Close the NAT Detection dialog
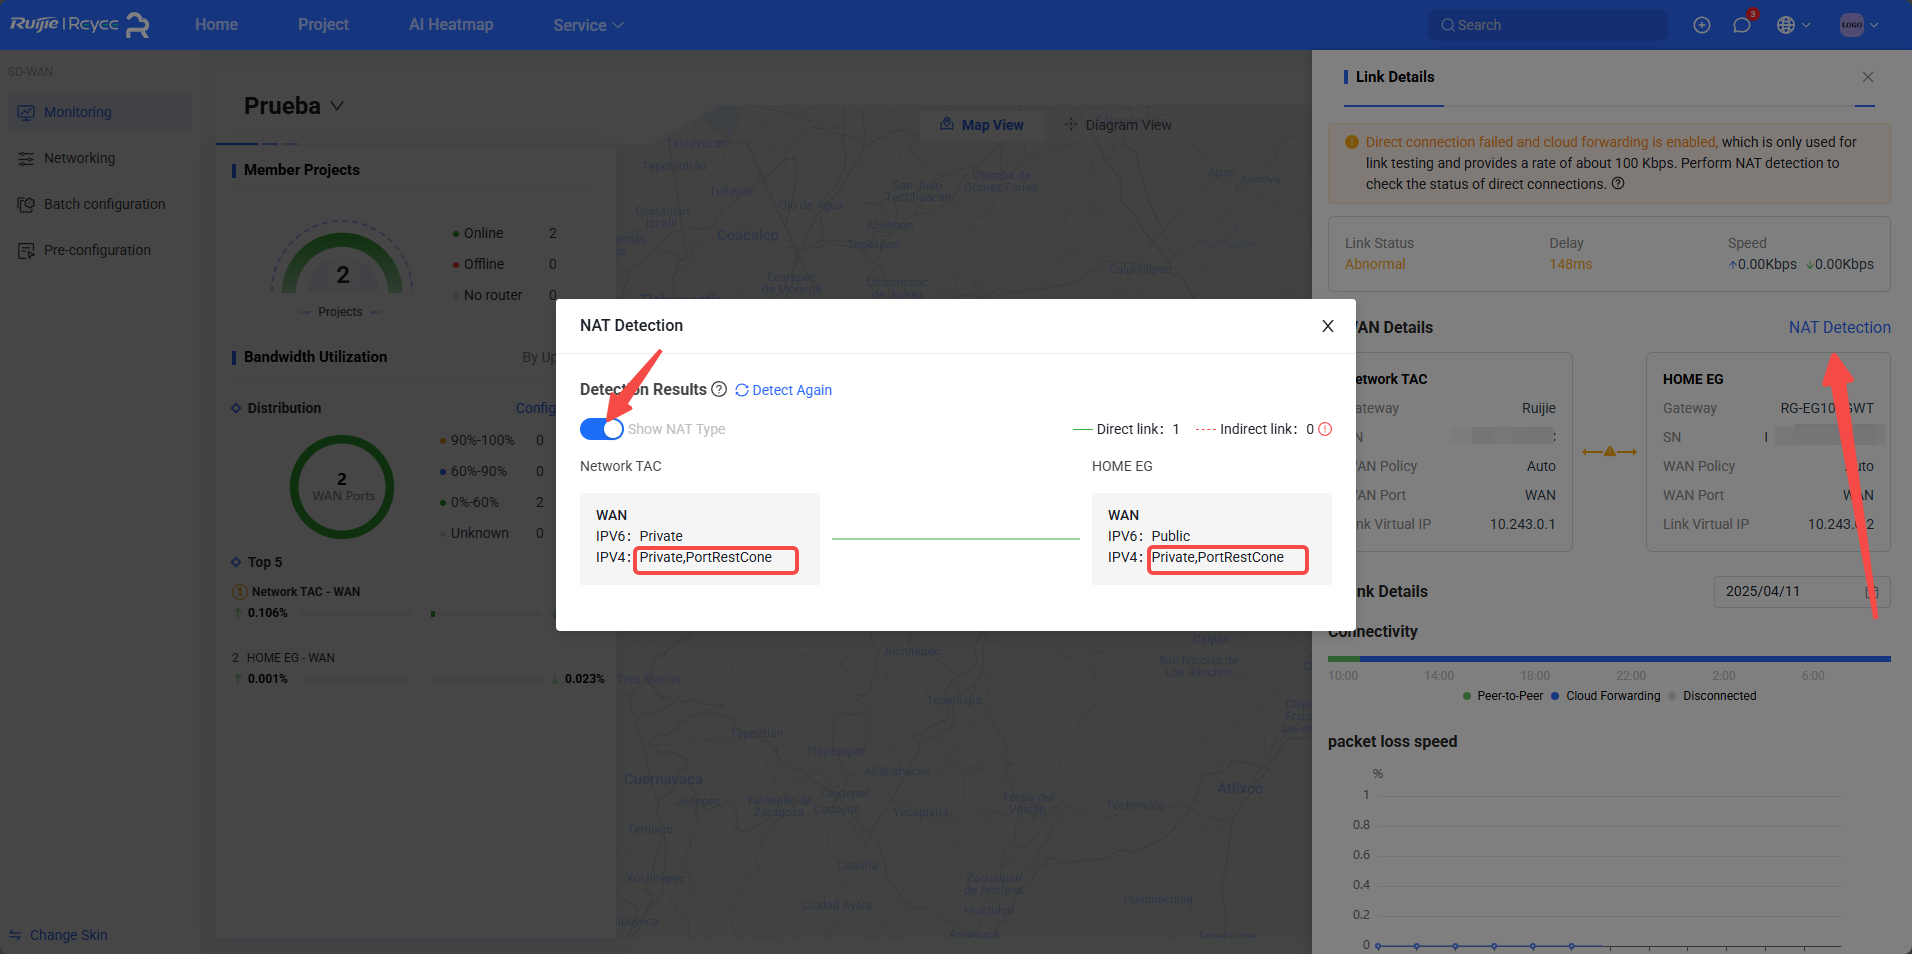The width and height of the screenshot is (1912, 954). [x=1328, y=326]
